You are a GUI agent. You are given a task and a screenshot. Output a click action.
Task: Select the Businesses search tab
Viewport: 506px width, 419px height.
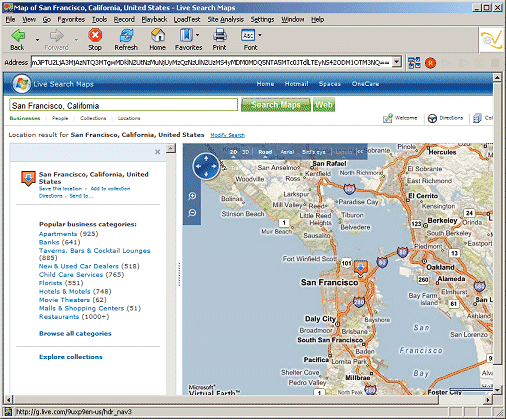[25, 118]
